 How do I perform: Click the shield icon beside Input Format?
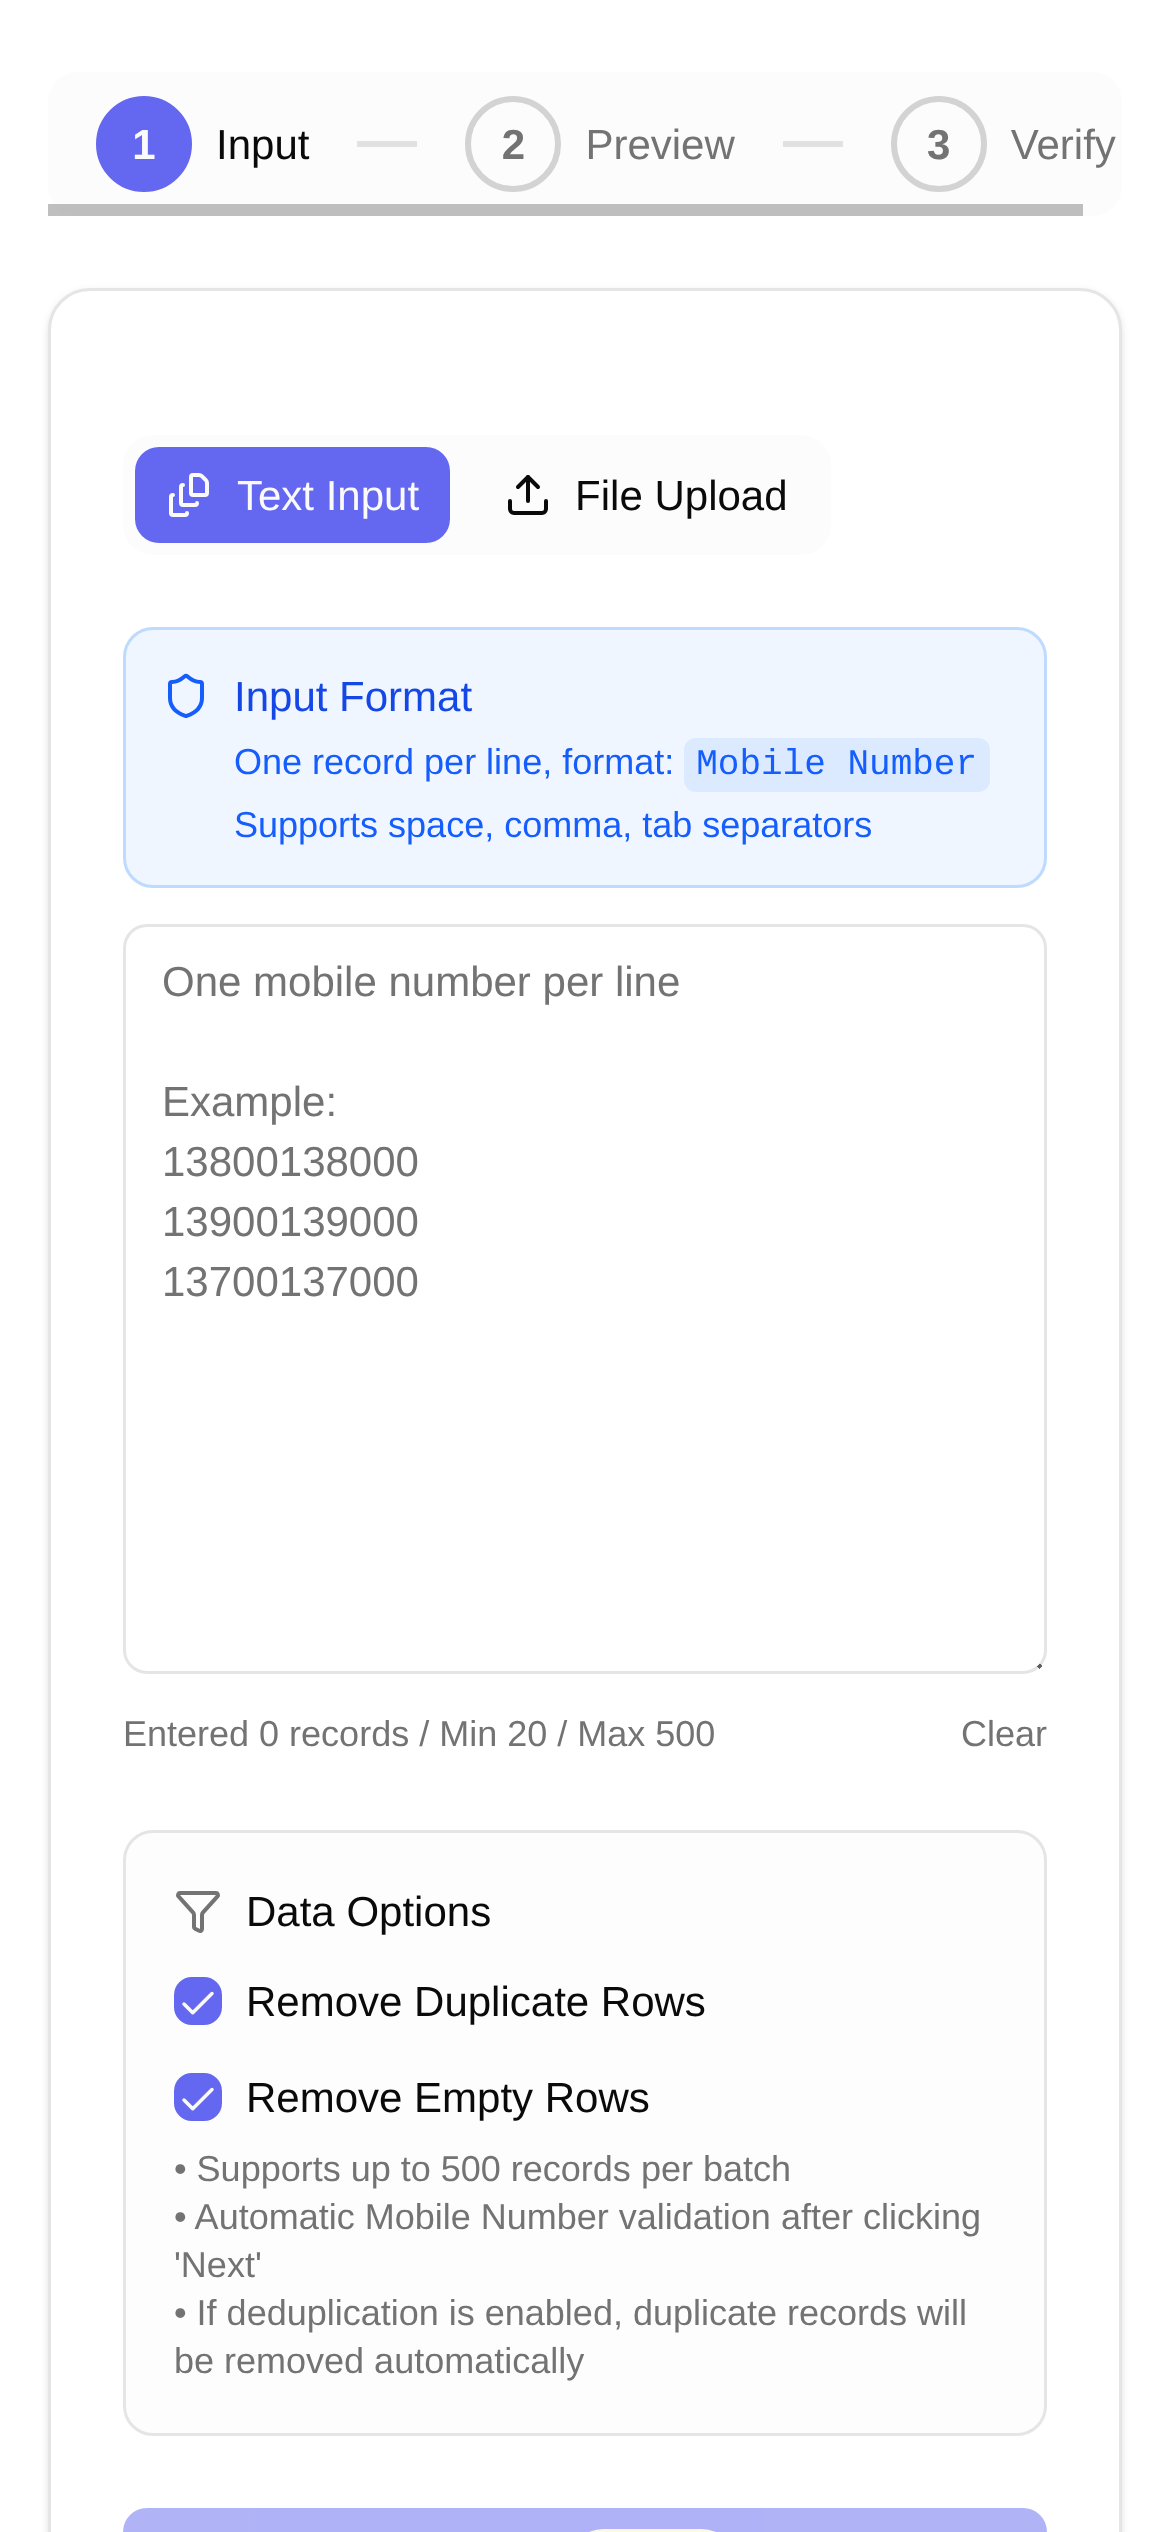(186, 697)
